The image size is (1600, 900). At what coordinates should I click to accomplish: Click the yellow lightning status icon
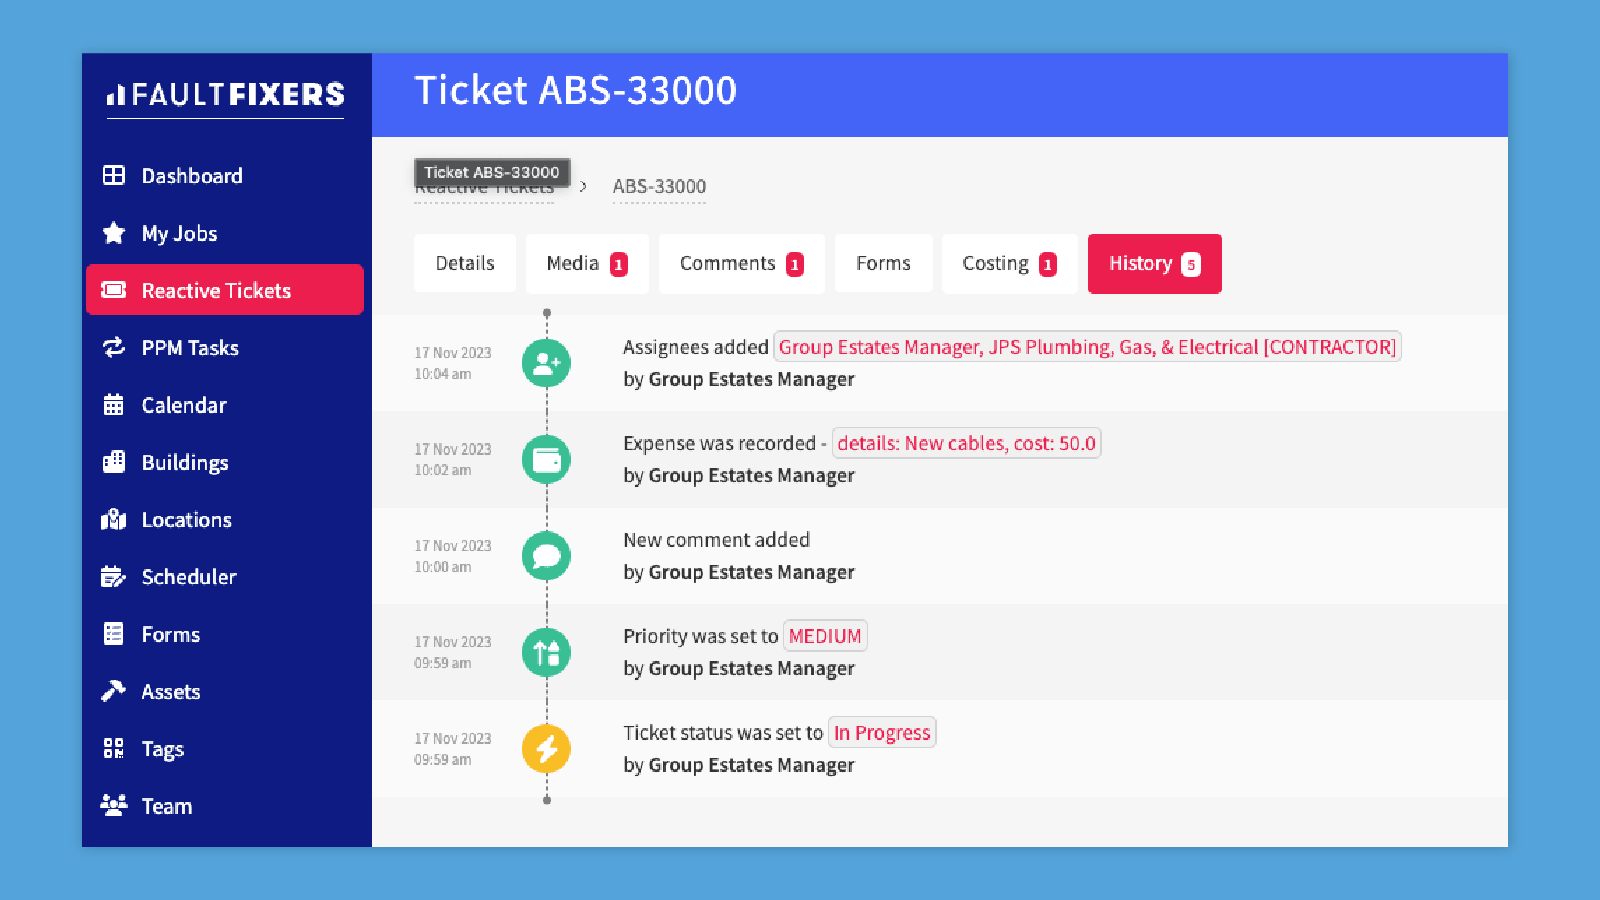pyautogui.click(x=545, y=748)
